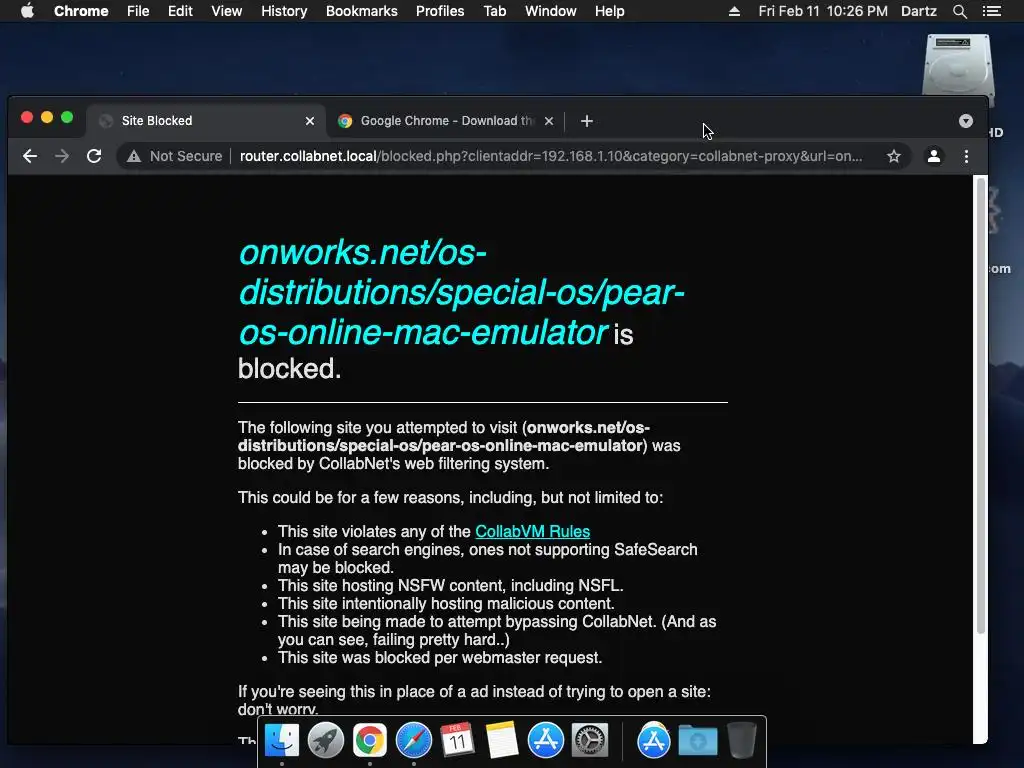Open Launchpad rocket in the Dock

click(326, 741)
